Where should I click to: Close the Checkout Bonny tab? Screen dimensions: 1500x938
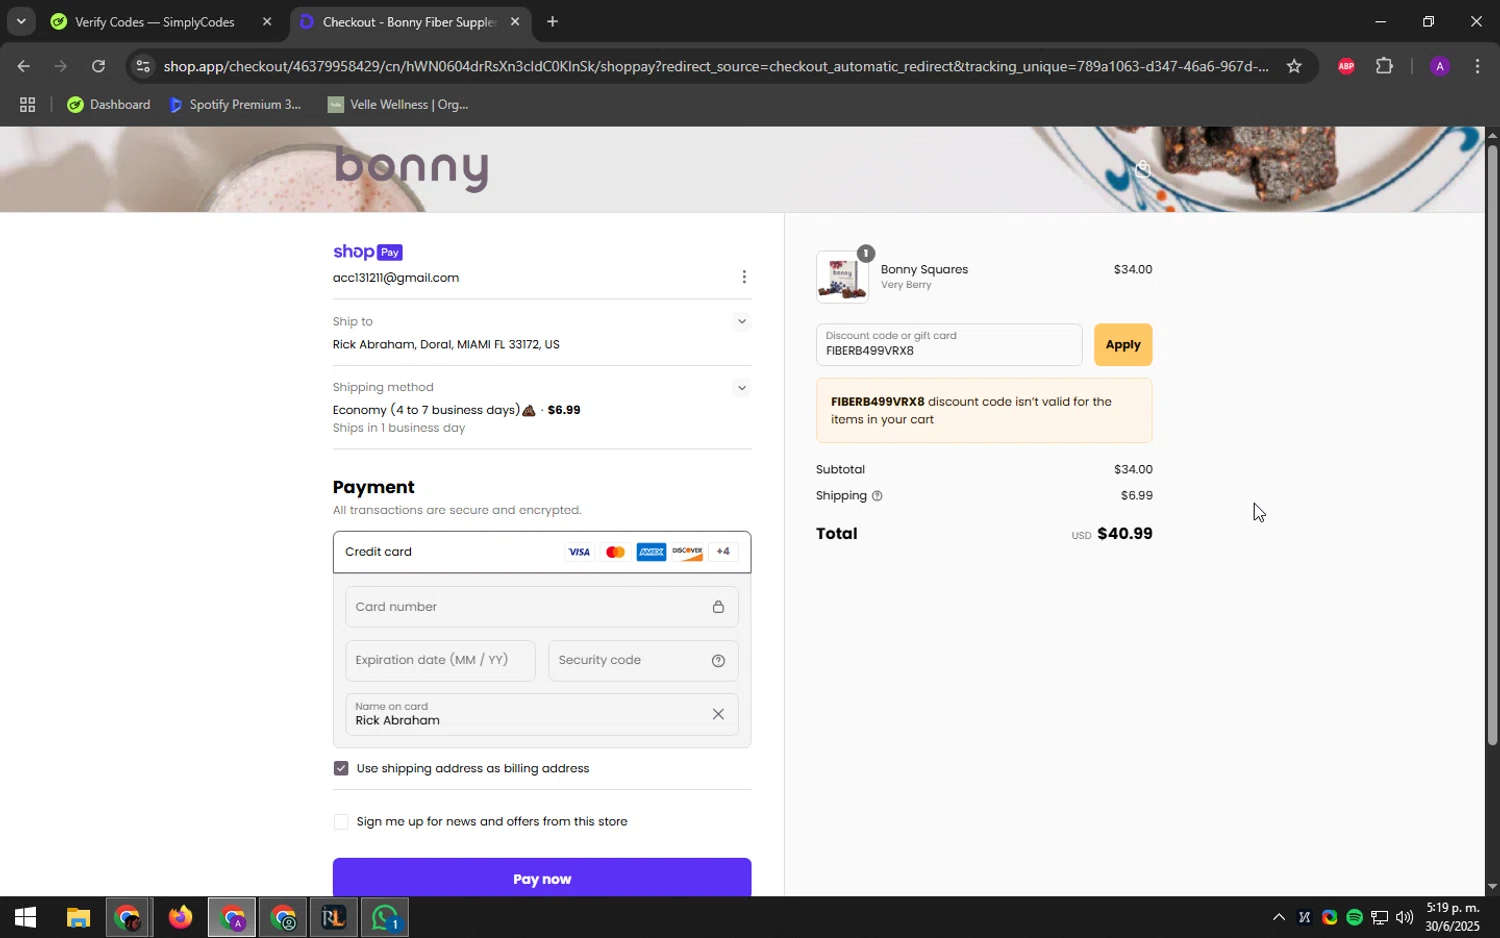(x=515, y=22)
